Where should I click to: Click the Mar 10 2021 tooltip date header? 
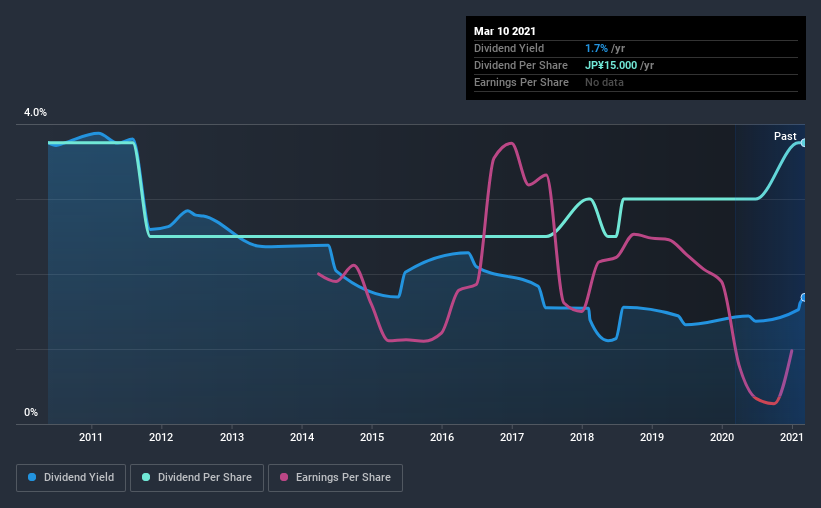click(x=505, y=31)
